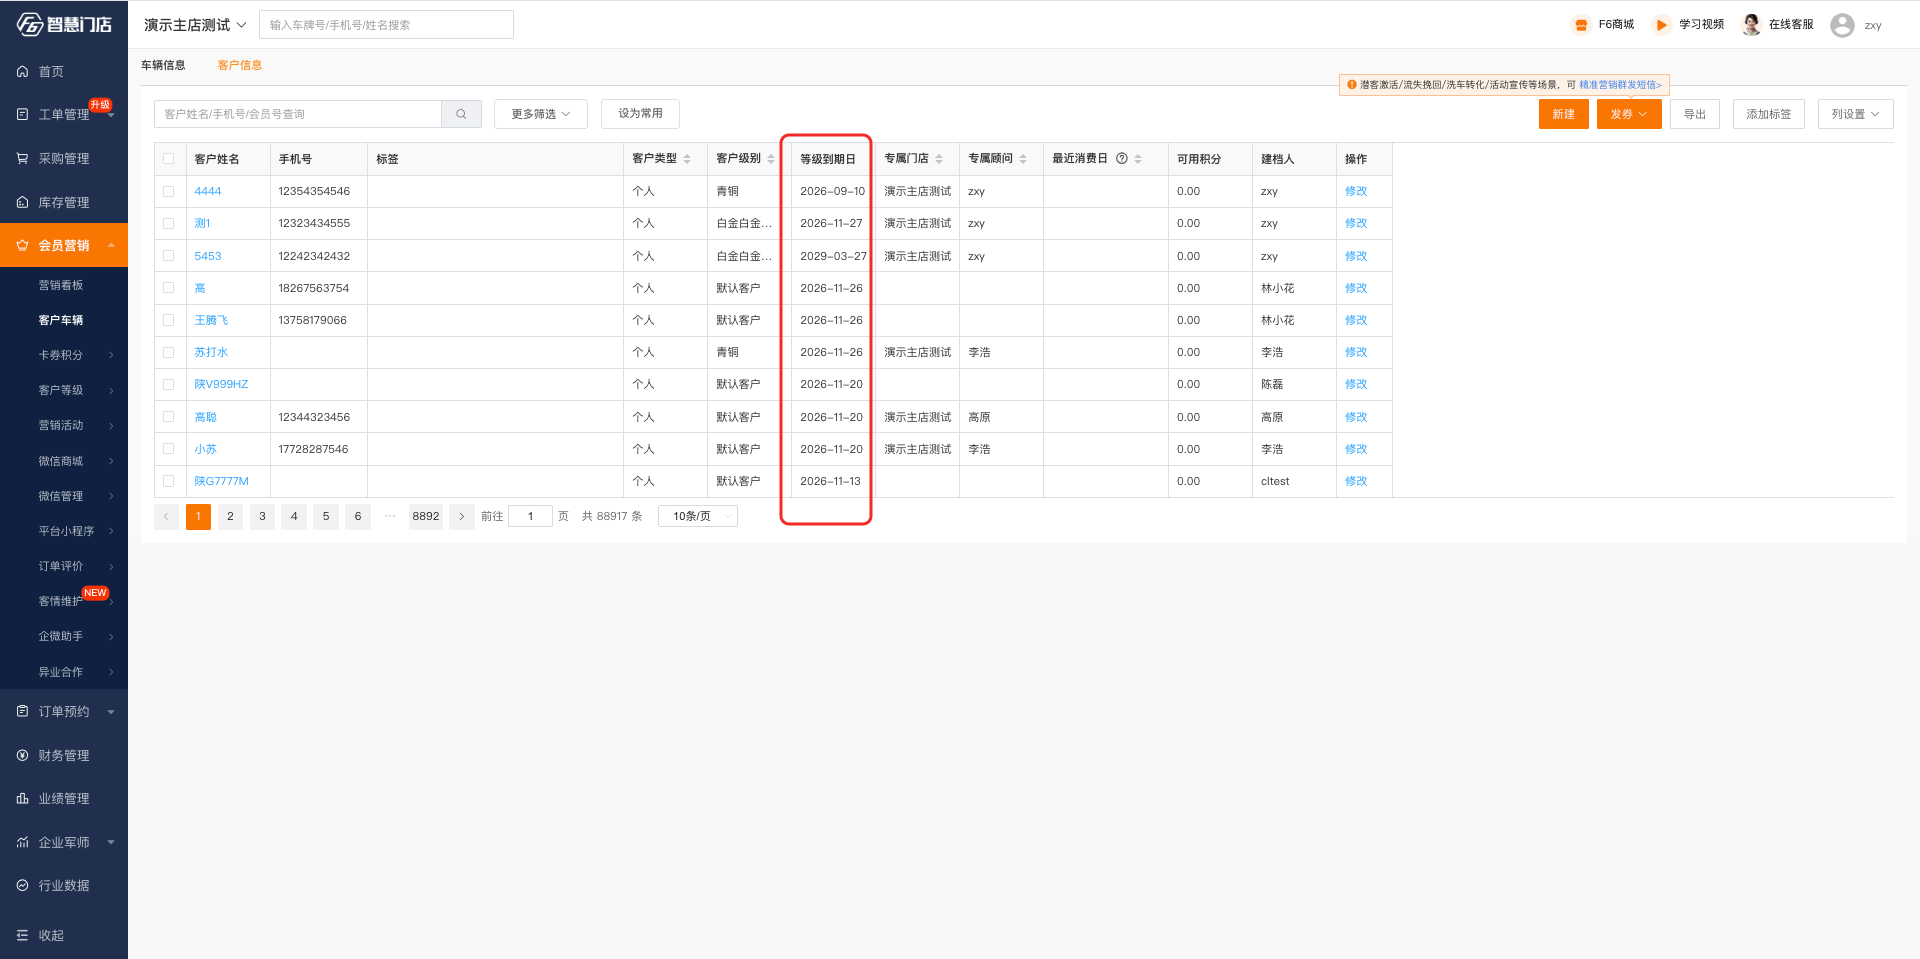1920x959 pixels.
Task: Toggle the select-all checkbox in table header
Action: pos(168,159)
